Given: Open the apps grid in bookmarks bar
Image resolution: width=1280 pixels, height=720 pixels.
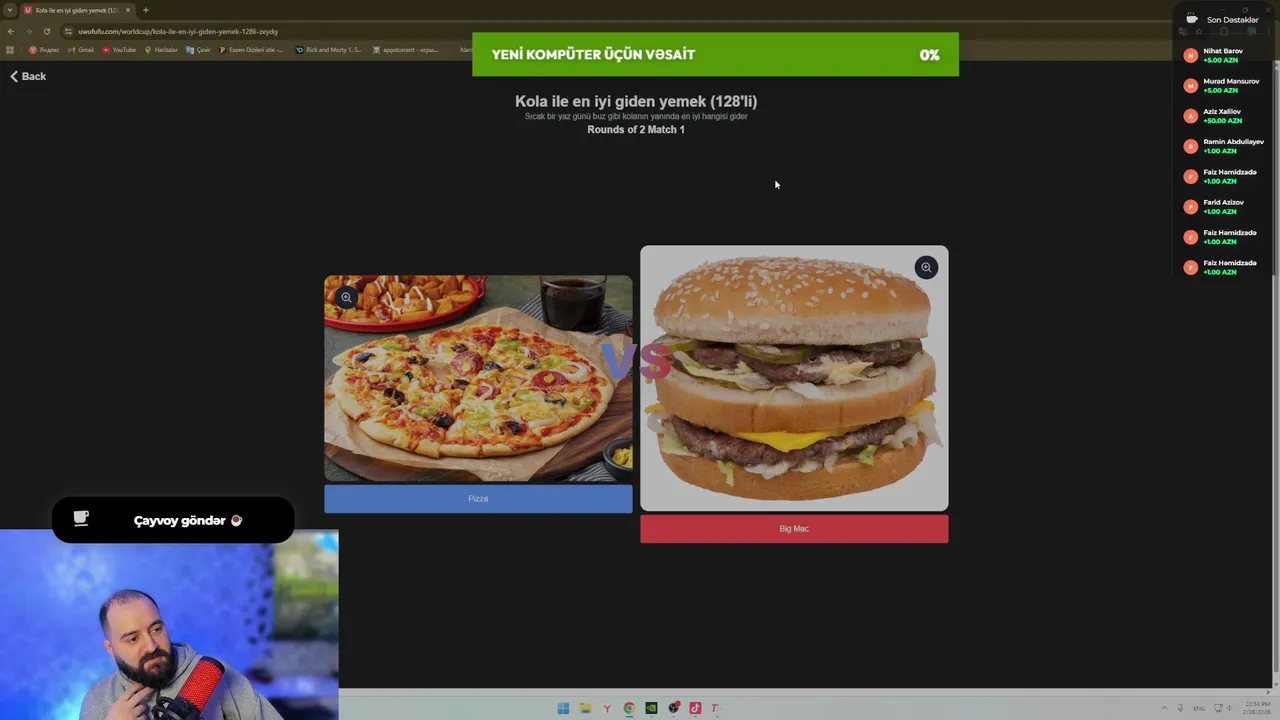Looking at the screenshot, I should (10, 49).
